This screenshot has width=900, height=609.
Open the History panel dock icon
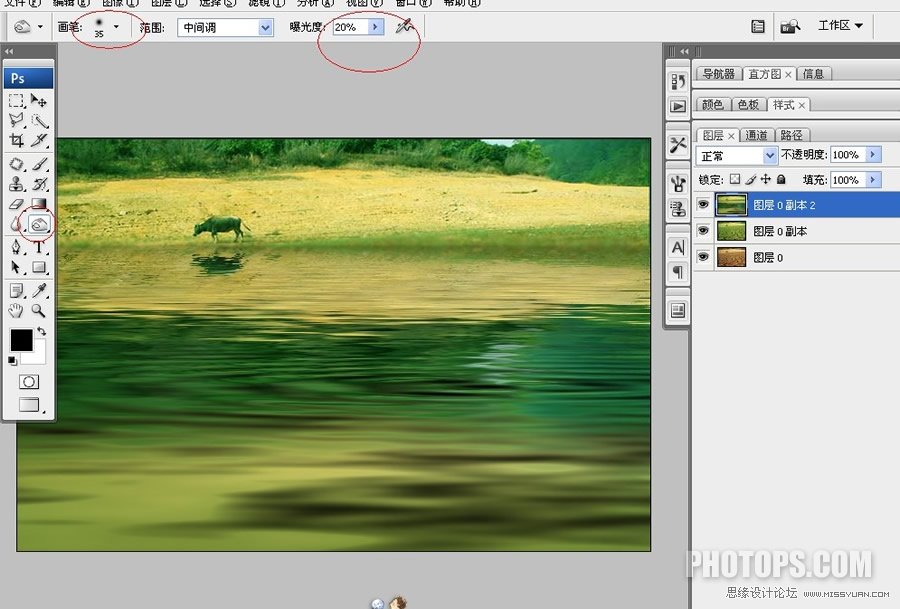[678, 82]
